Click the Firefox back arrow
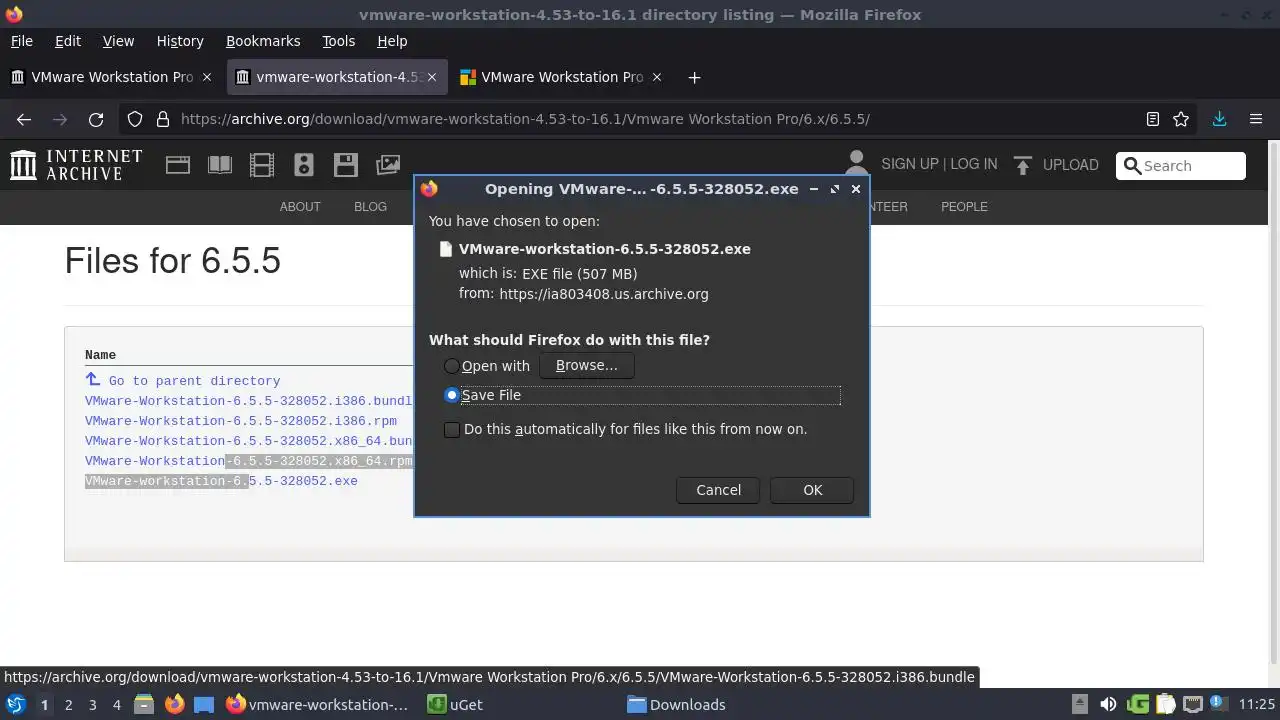 pyautogui.click(x=24, y=119)
